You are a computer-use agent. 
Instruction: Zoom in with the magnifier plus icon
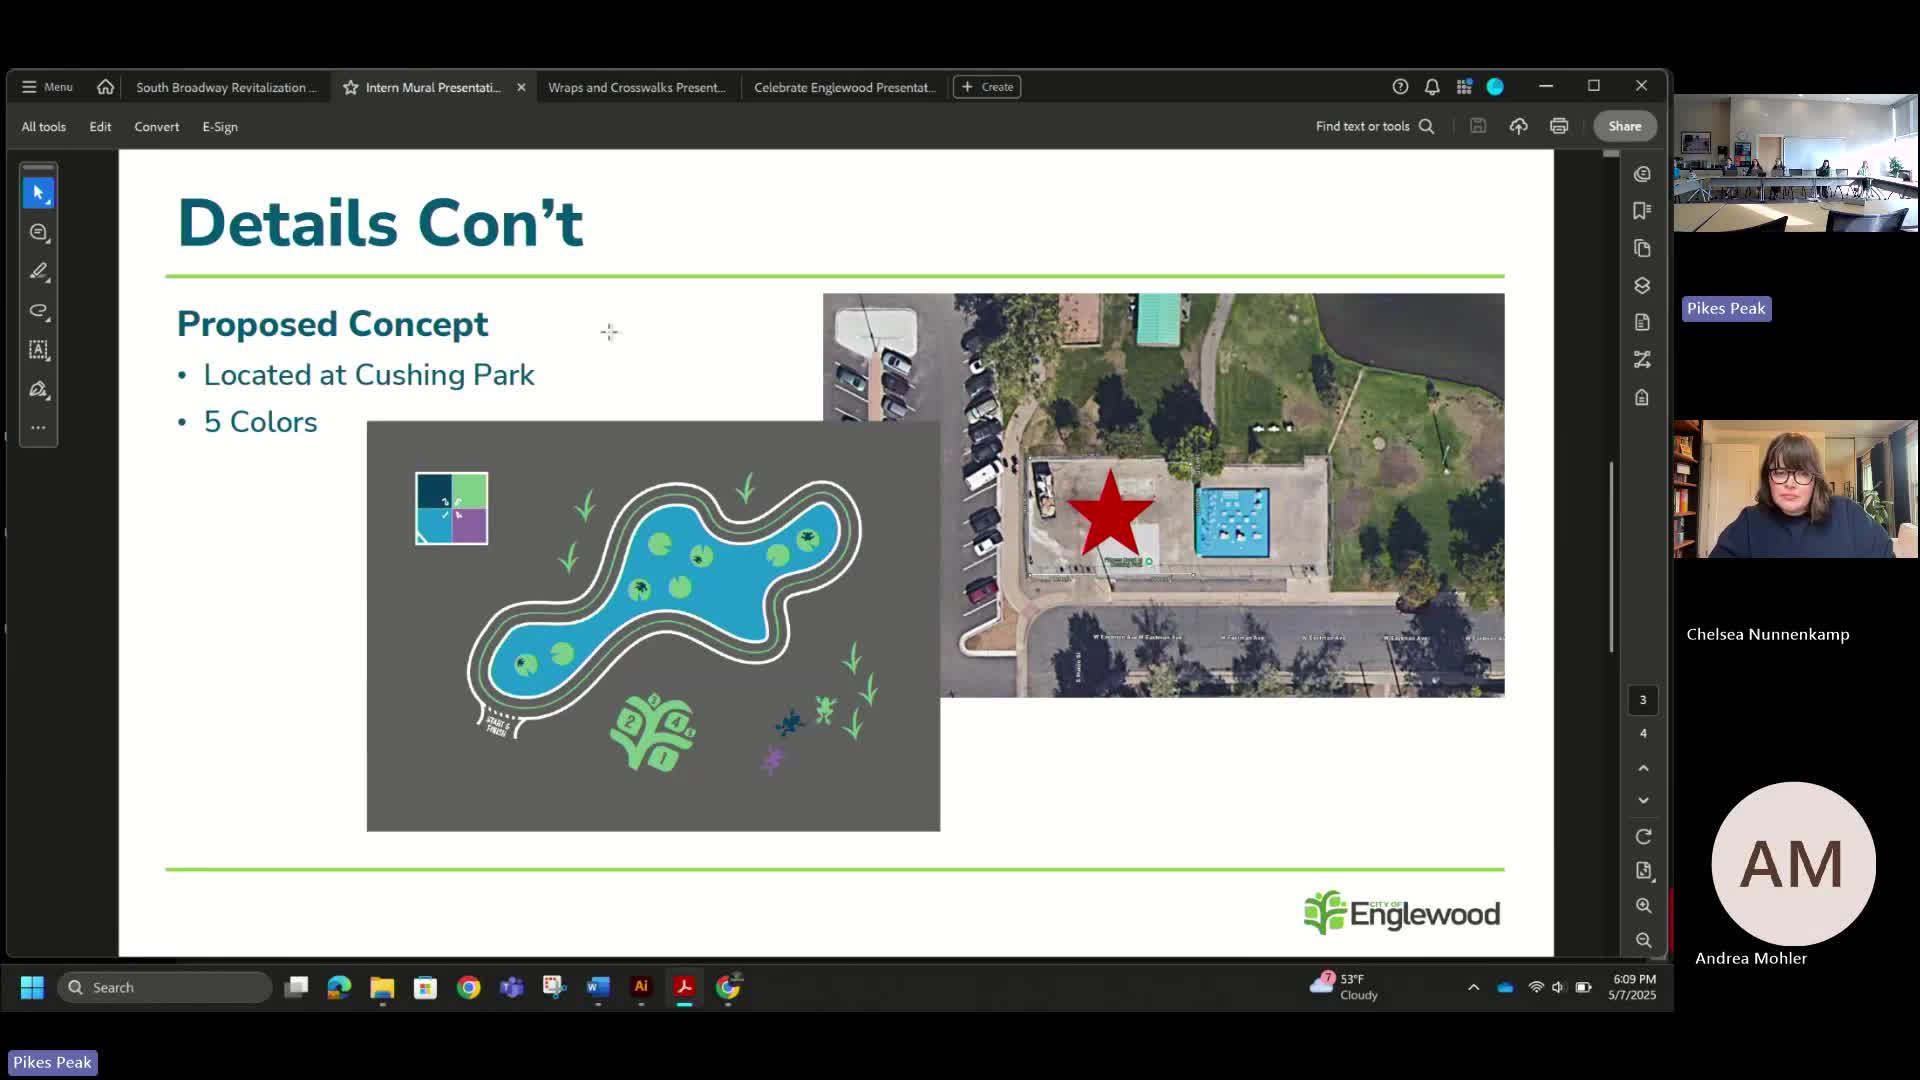point(1643,905)
